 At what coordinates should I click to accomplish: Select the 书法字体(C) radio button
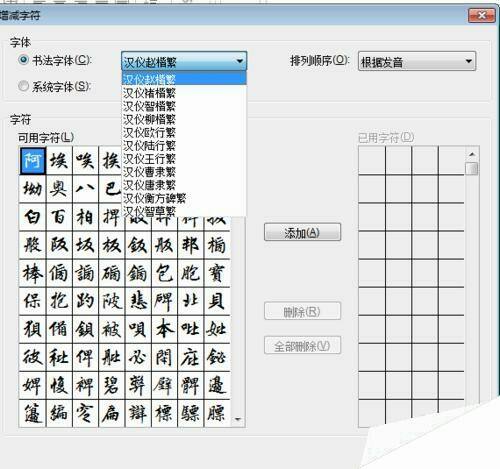23,60
